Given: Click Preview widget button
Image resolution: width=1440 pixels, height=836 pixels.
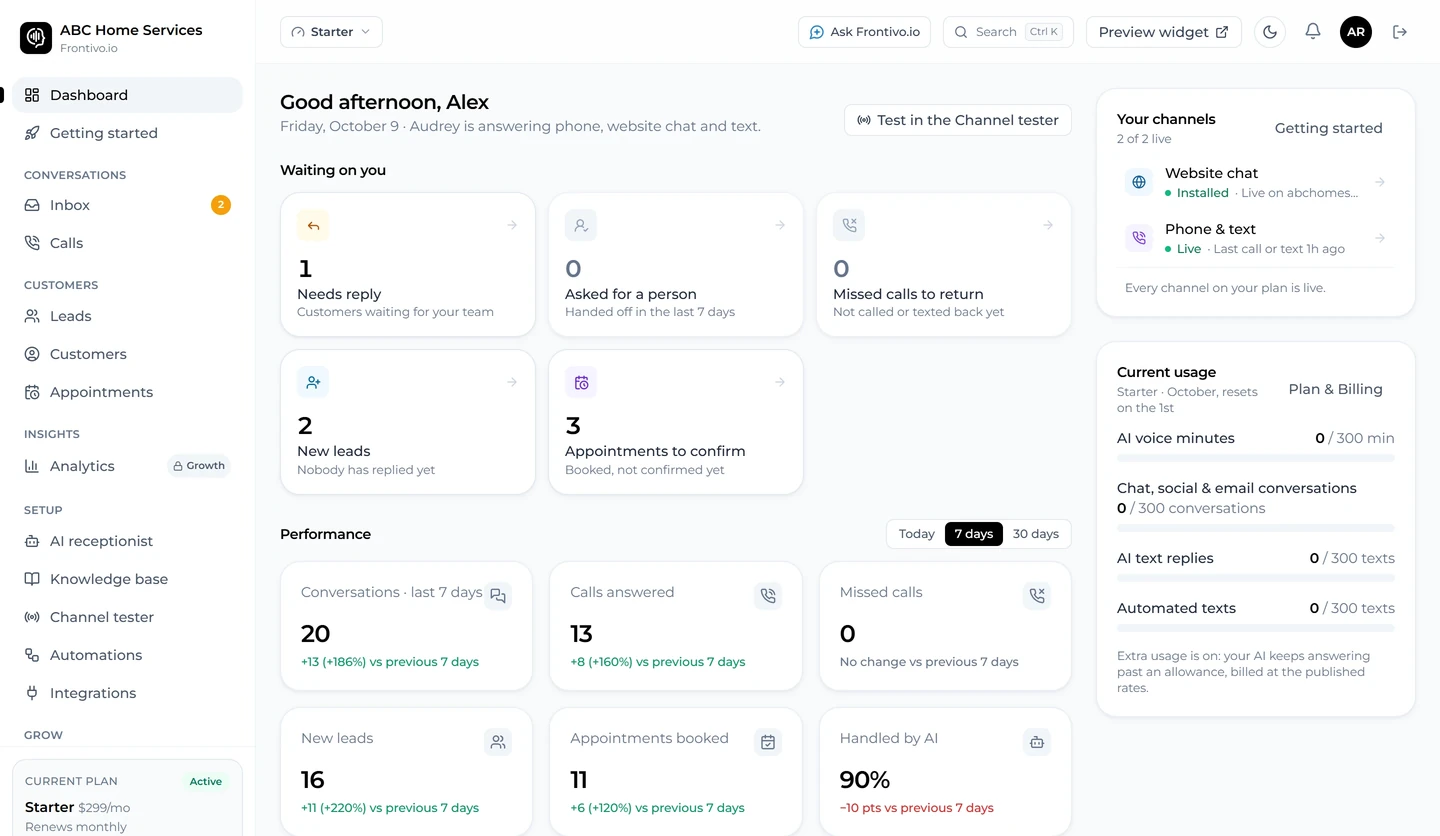Looking at the screenshot, I should 1164,32.
